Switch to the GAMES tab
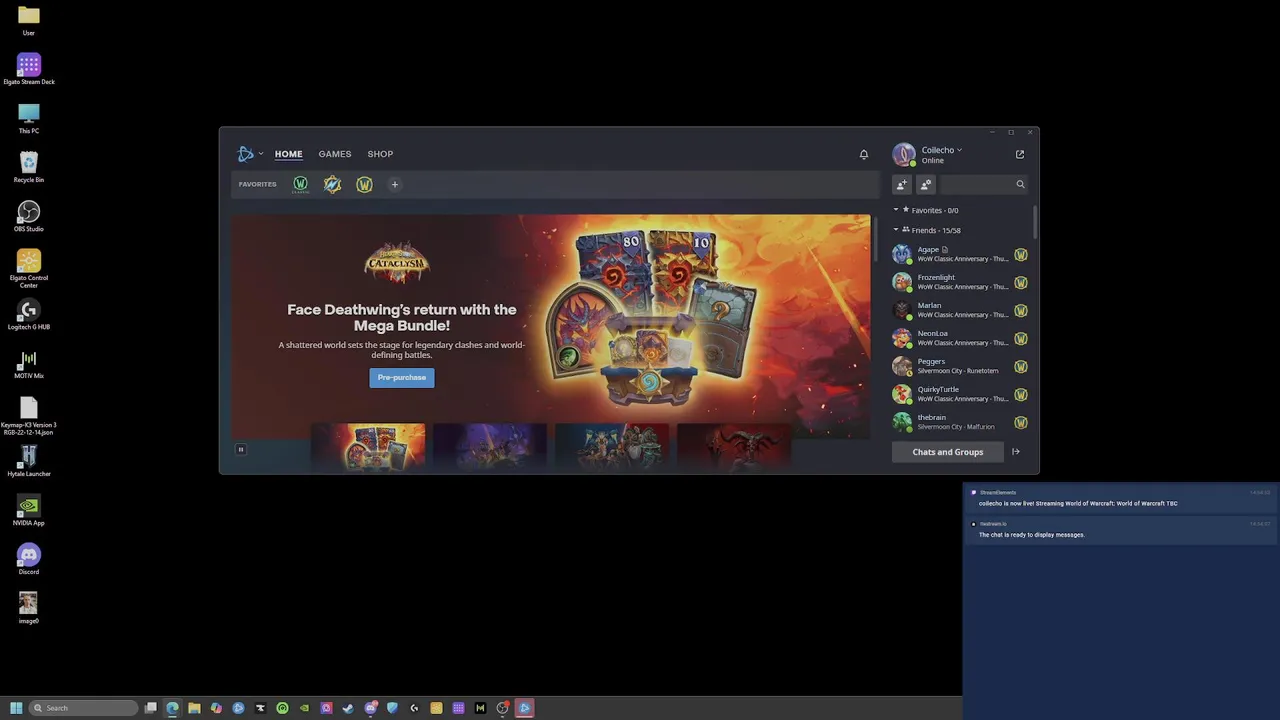Image resolution: width=1280 pixels, height=720 pixels. [335, 154]
